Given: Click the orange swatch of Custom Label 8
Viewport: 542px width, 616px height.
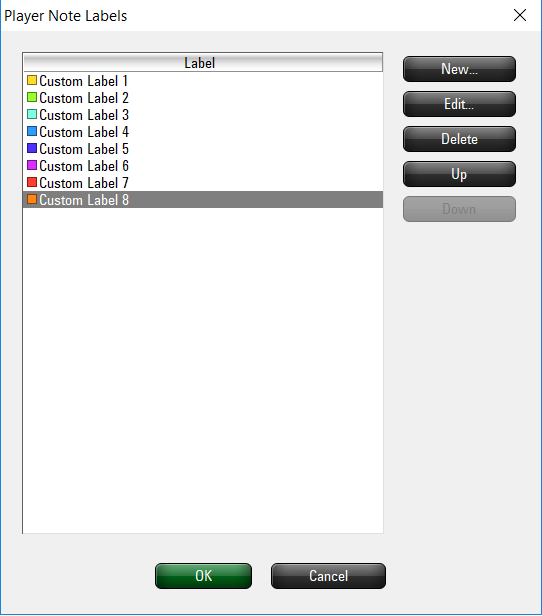Looking at the screenshot, I should pos(32,200).
